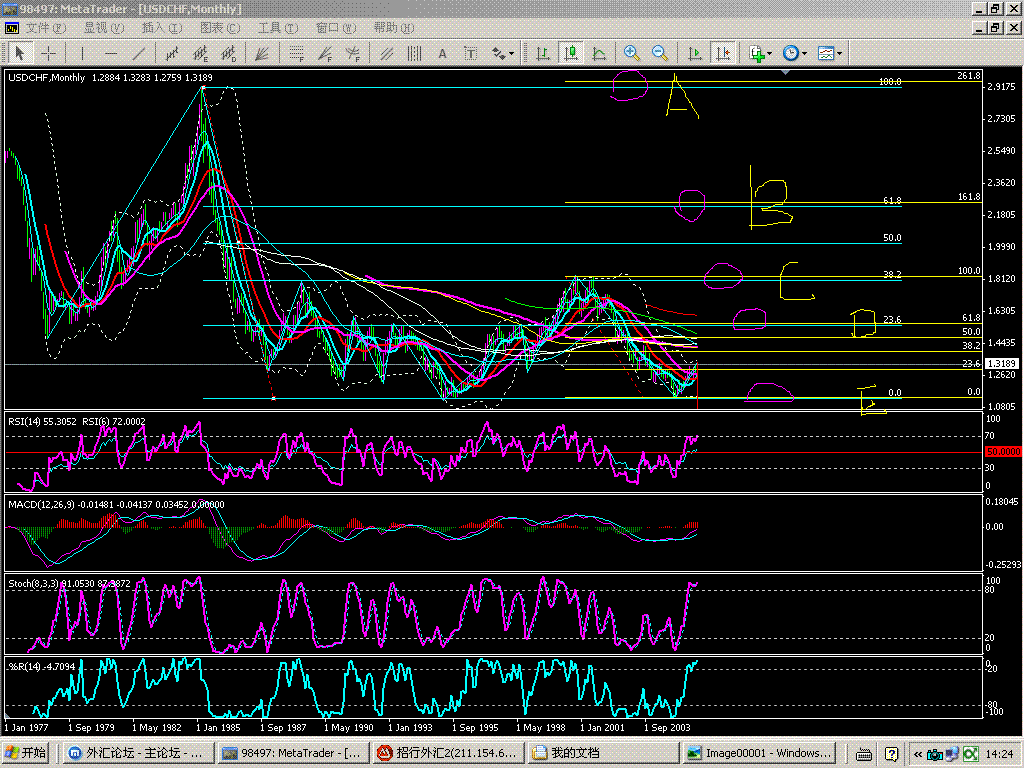The width and height of the screenshot is (1024, 768).
Task: Zoom in on the chart
Action: point(631,53)
